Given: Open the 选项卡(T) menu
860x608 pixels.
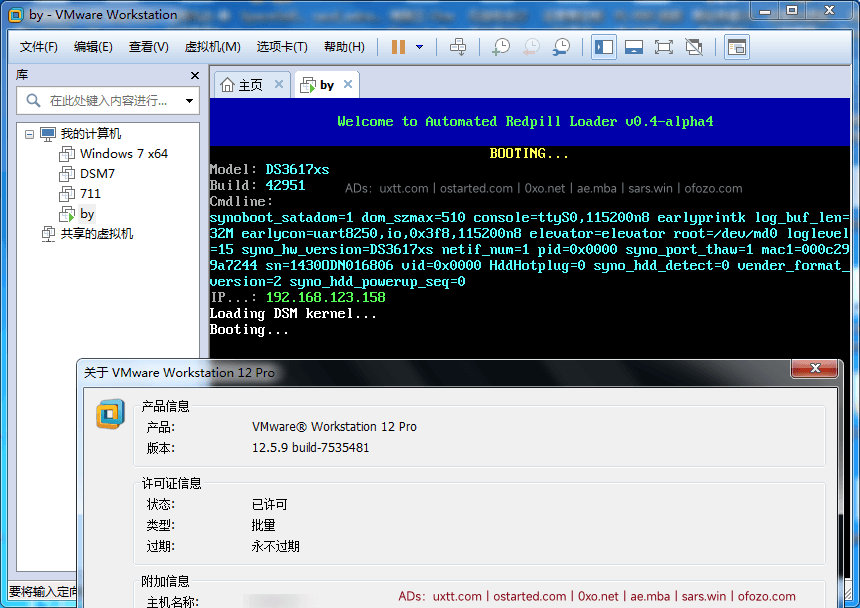Looking at the screenshot, I should 282,47.
